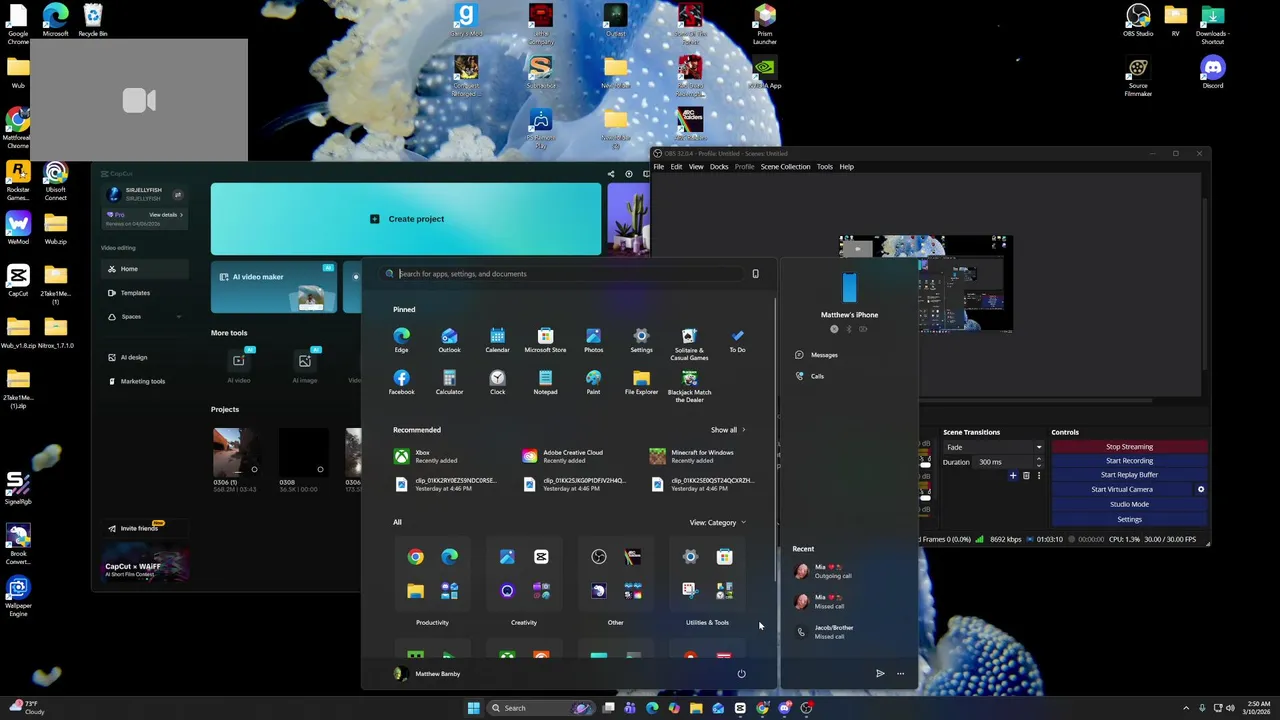
Task: Open Notepad from pinned apps
Action: click(x=545, y=382)
